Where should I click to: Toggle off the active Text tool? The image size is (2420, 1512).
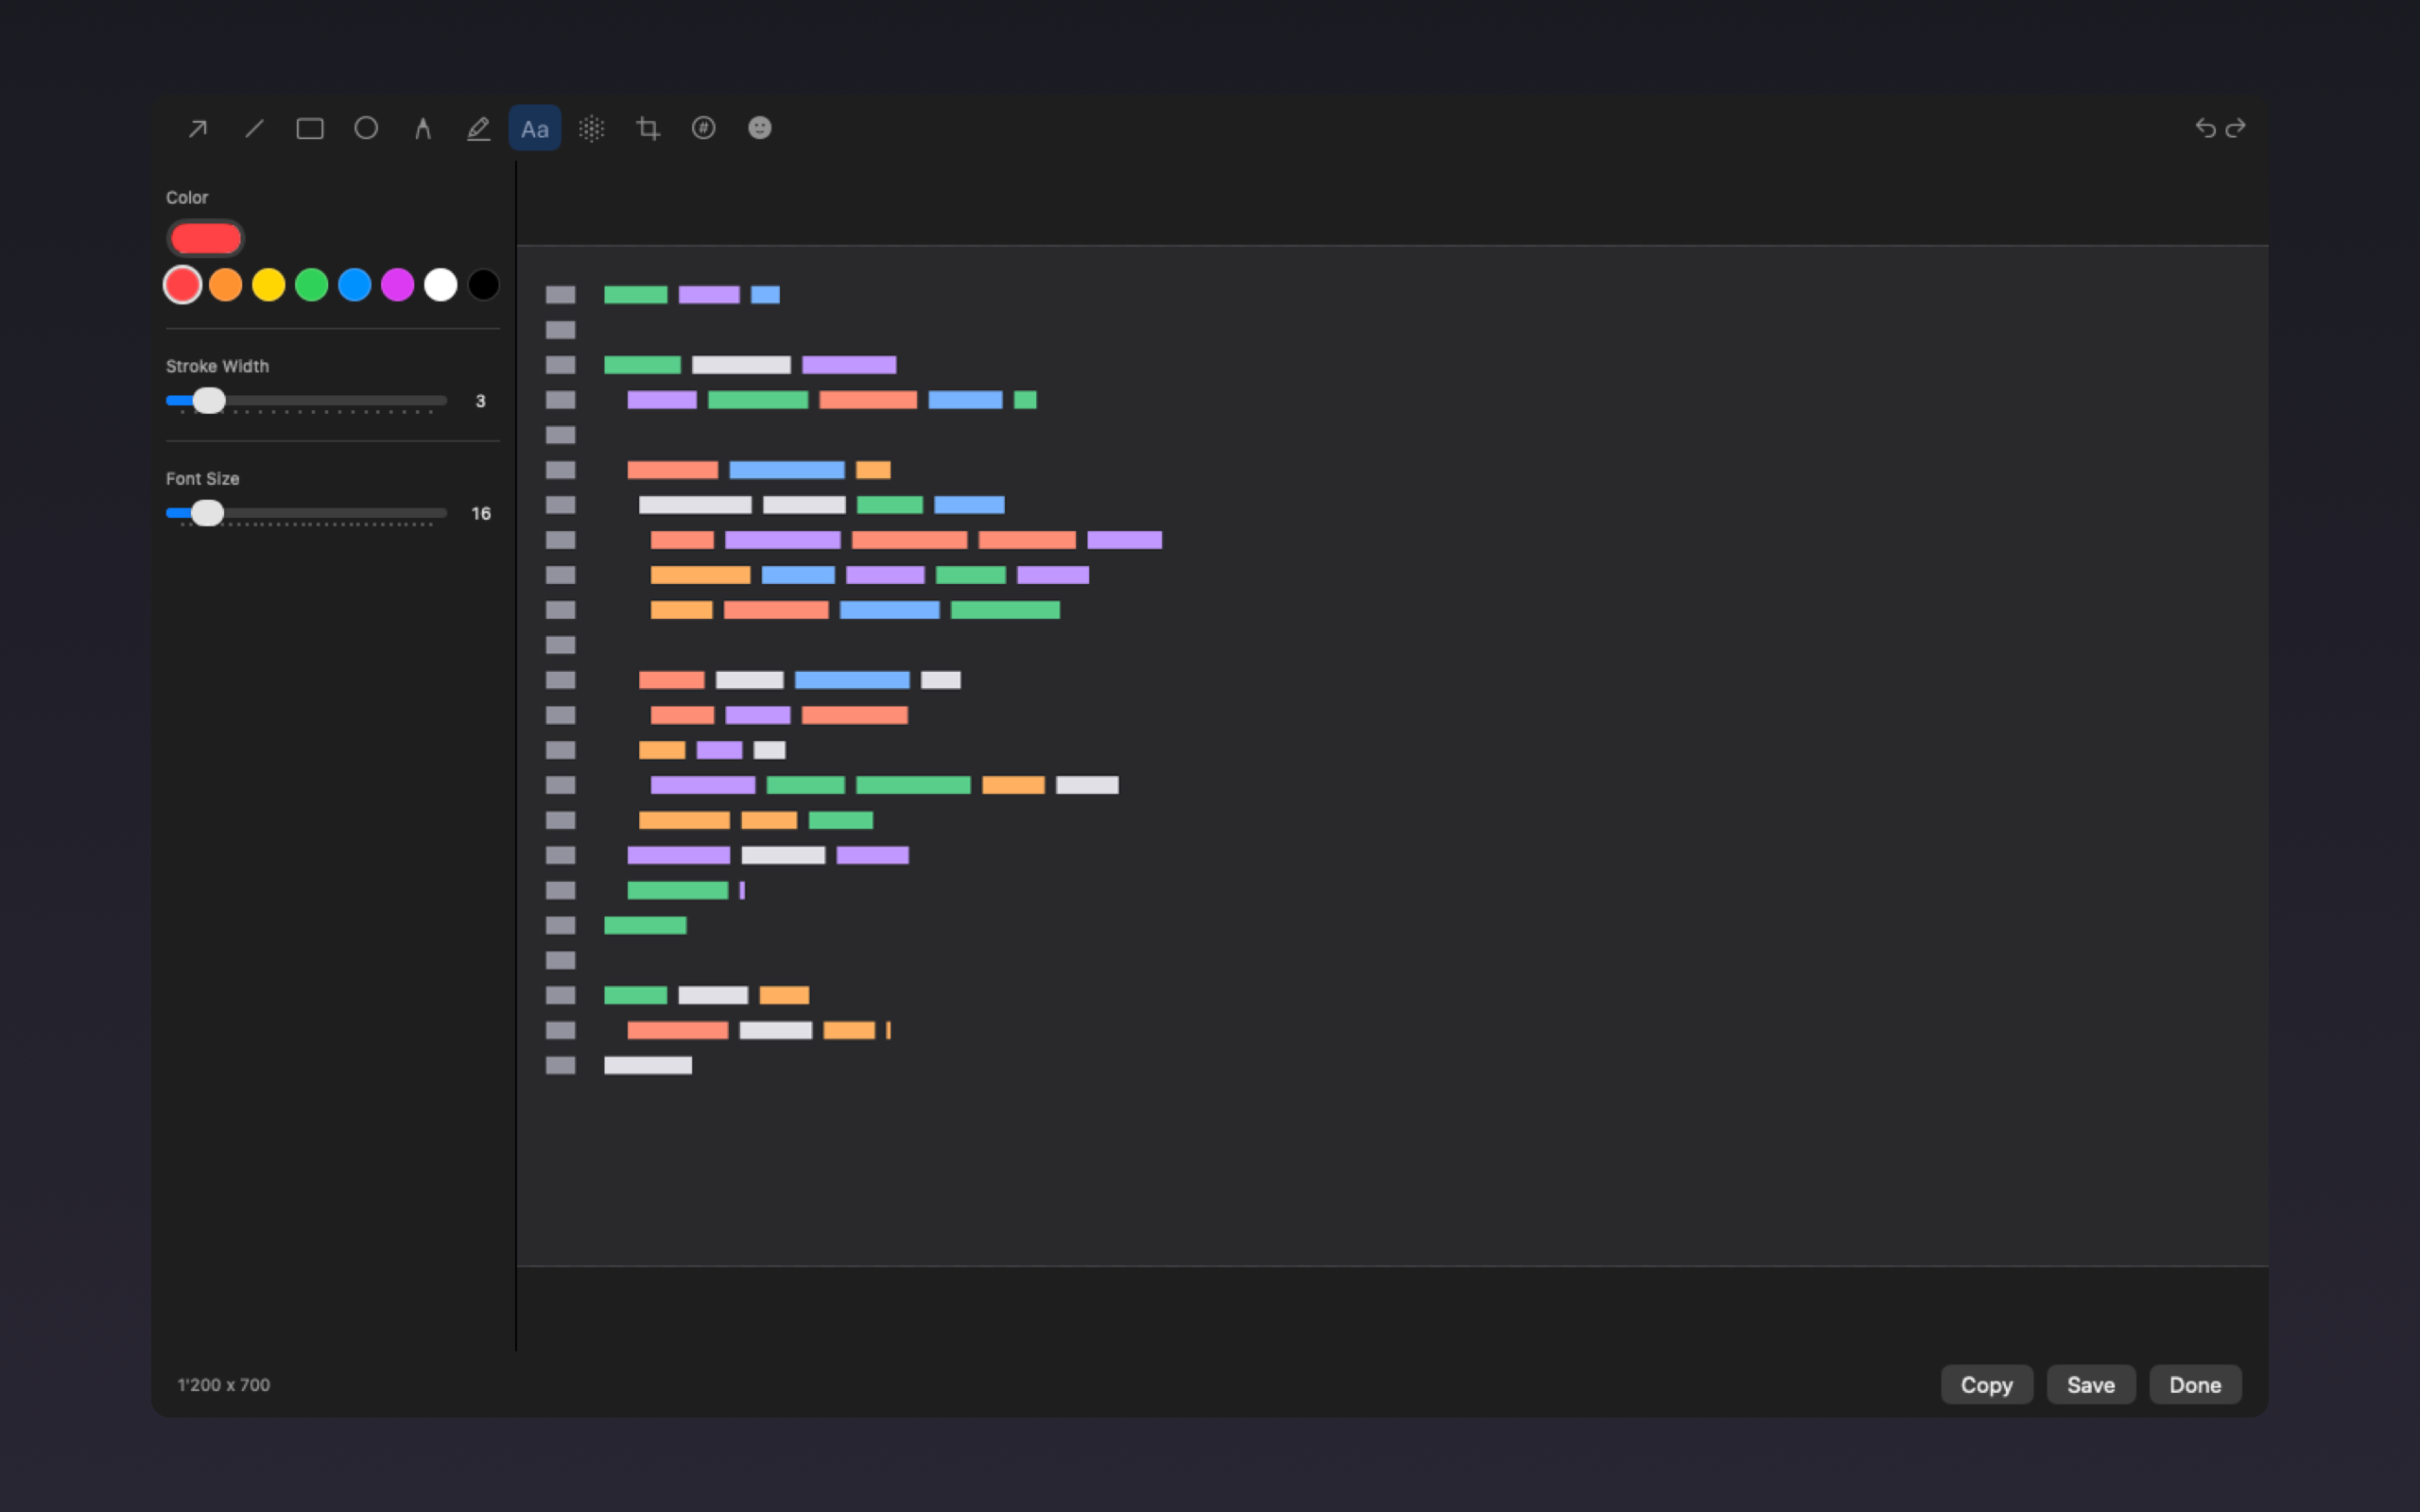coord(535,128)
